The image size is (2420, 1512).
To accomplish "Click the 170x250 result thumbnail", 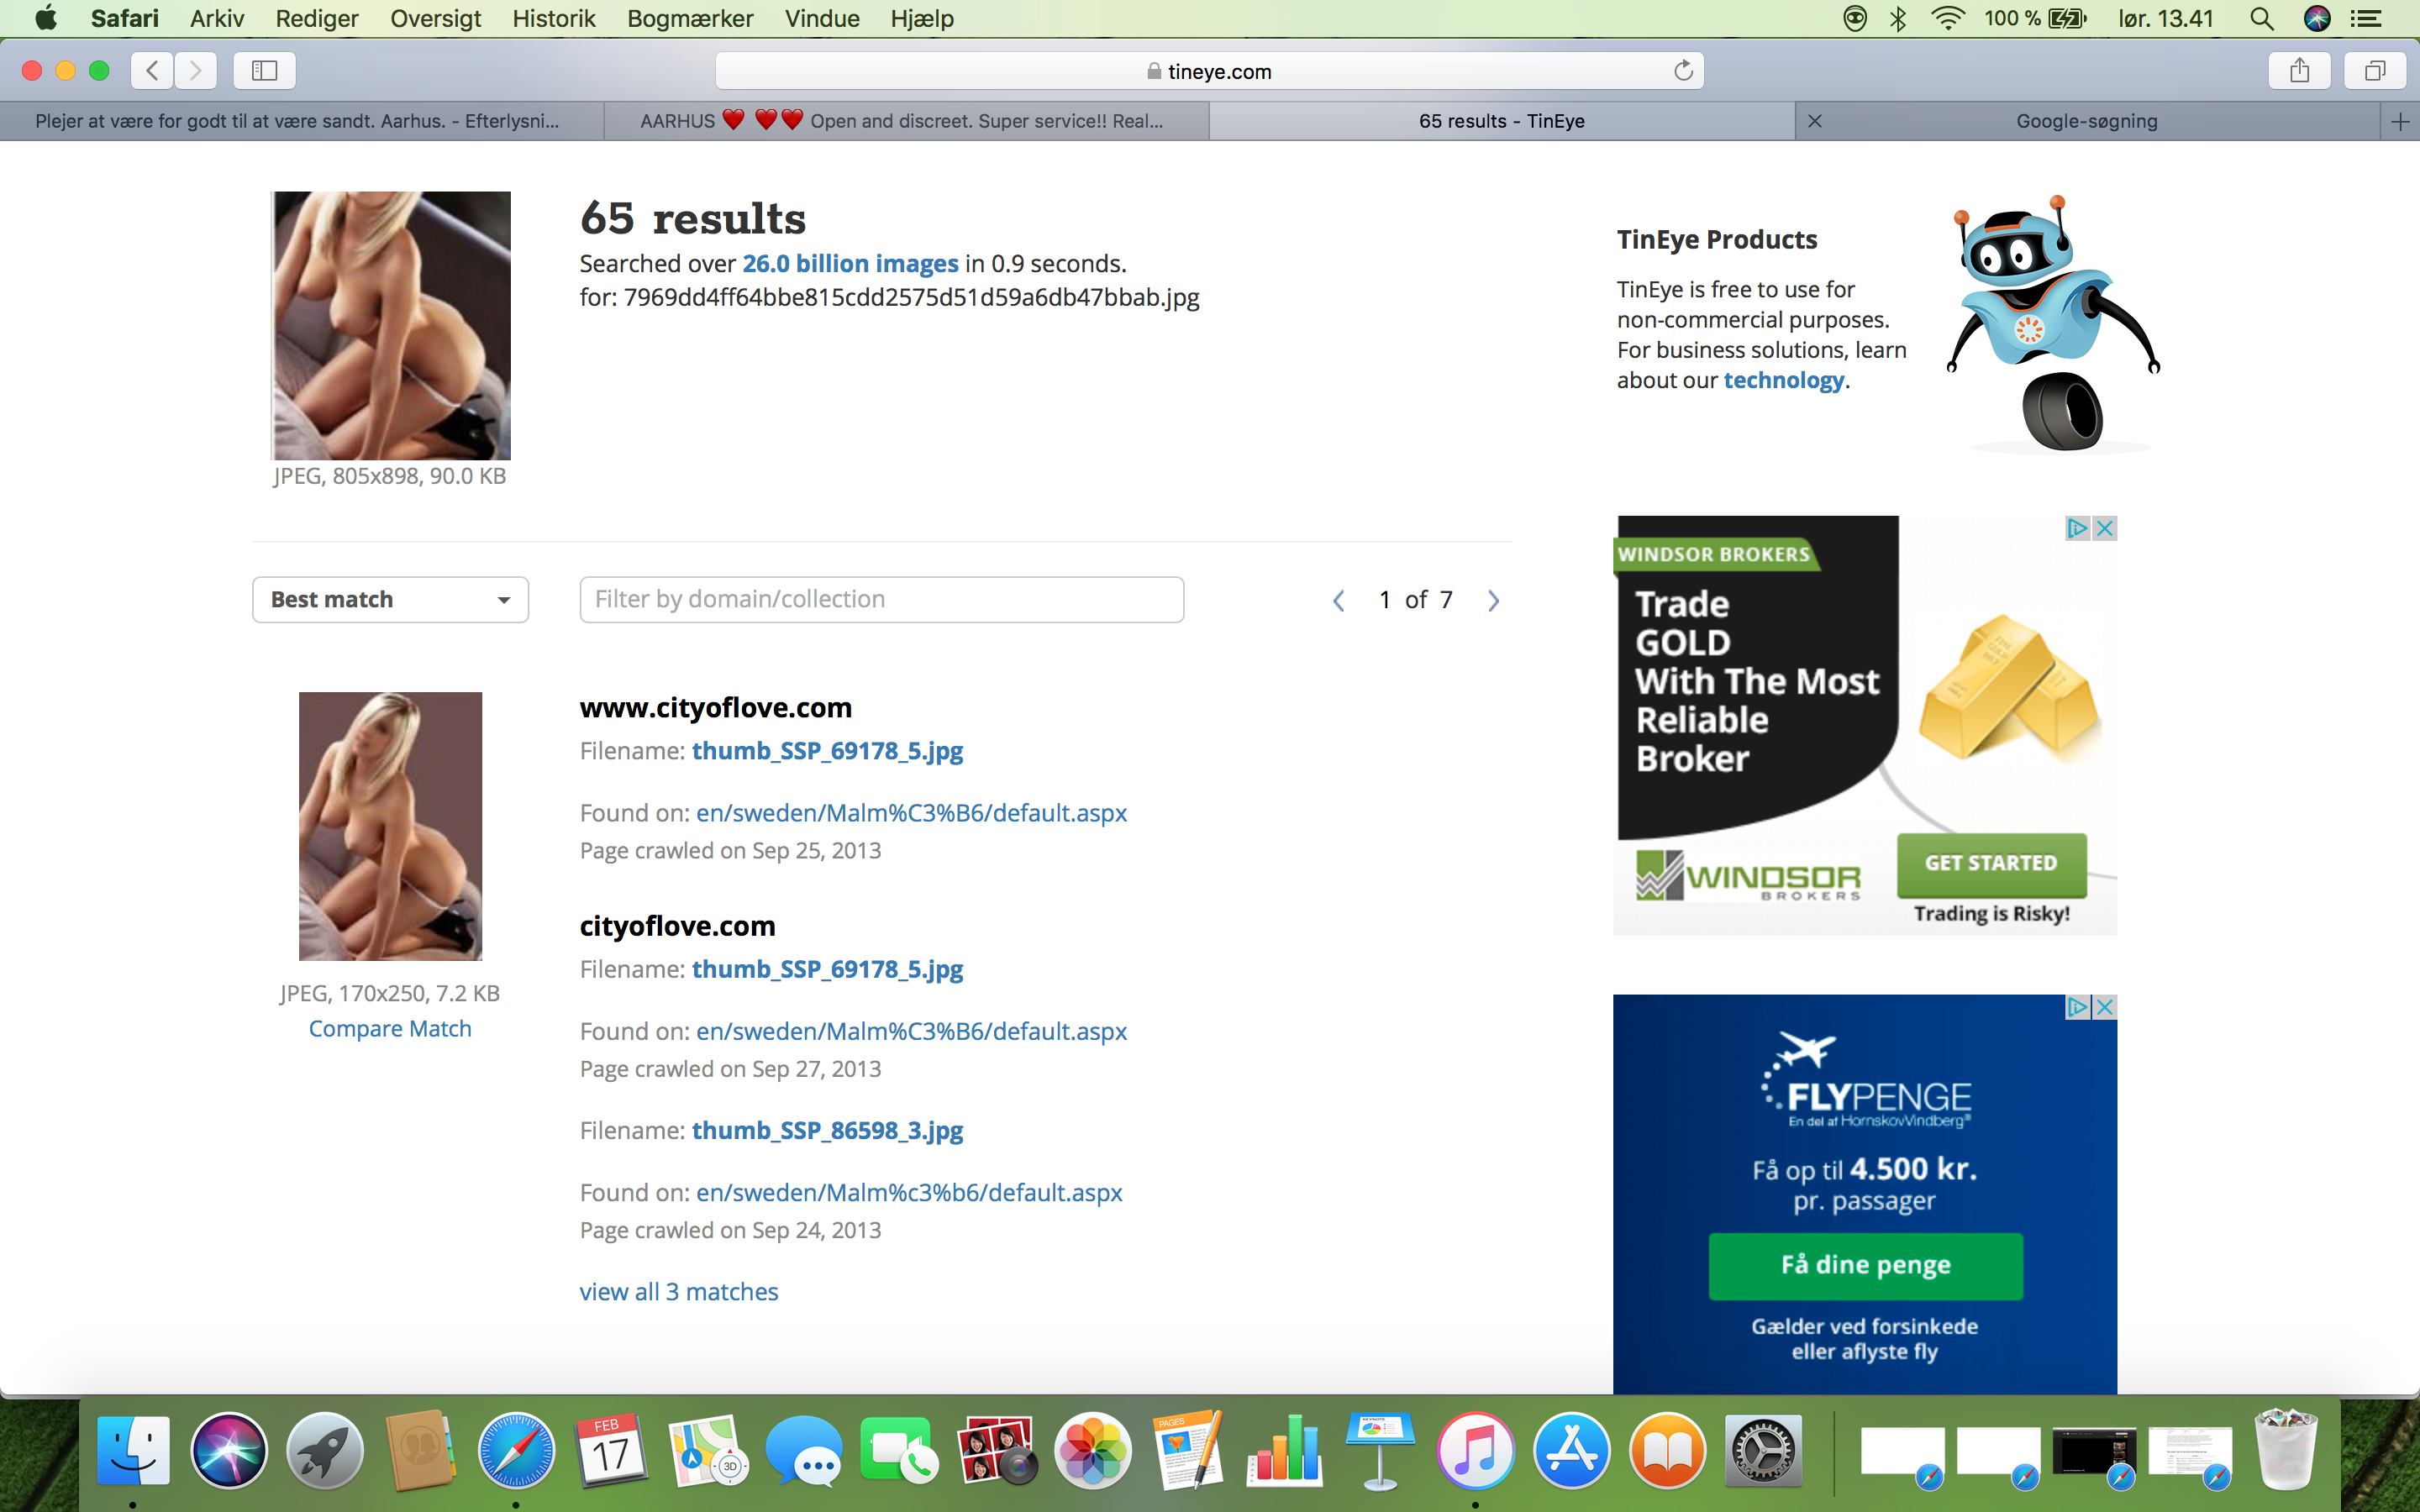I will point(390,826).
